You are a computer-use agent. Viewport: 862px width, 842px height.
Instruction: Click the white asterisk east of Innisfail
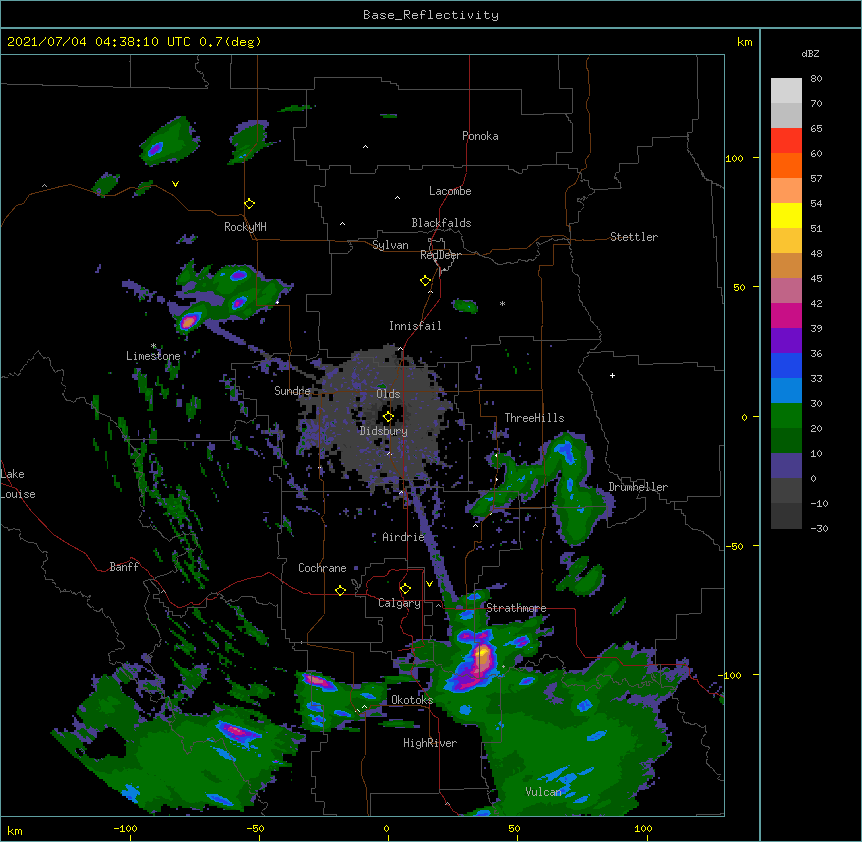tap(502, 303)
